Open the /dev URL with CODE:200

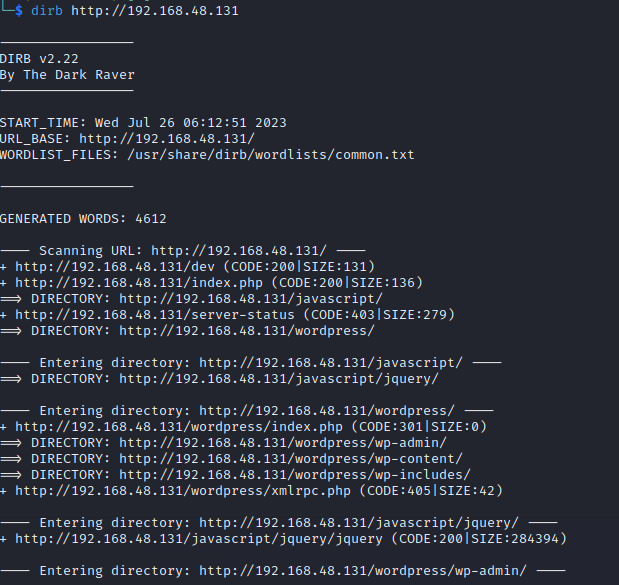click(x=117, y=267)
